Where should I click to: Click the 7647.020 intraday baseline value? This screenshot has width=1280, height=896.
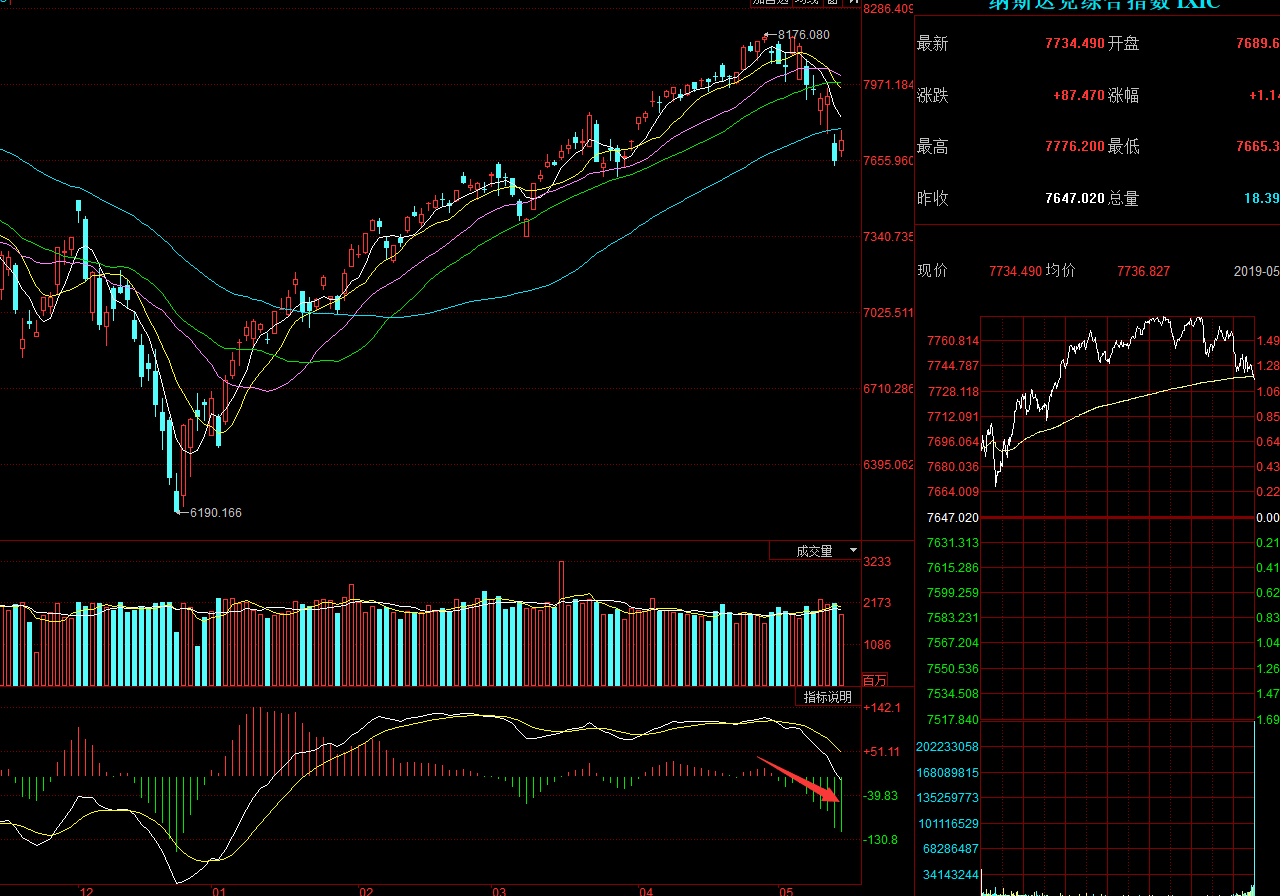pyautogui.click(x=953, y=518)
